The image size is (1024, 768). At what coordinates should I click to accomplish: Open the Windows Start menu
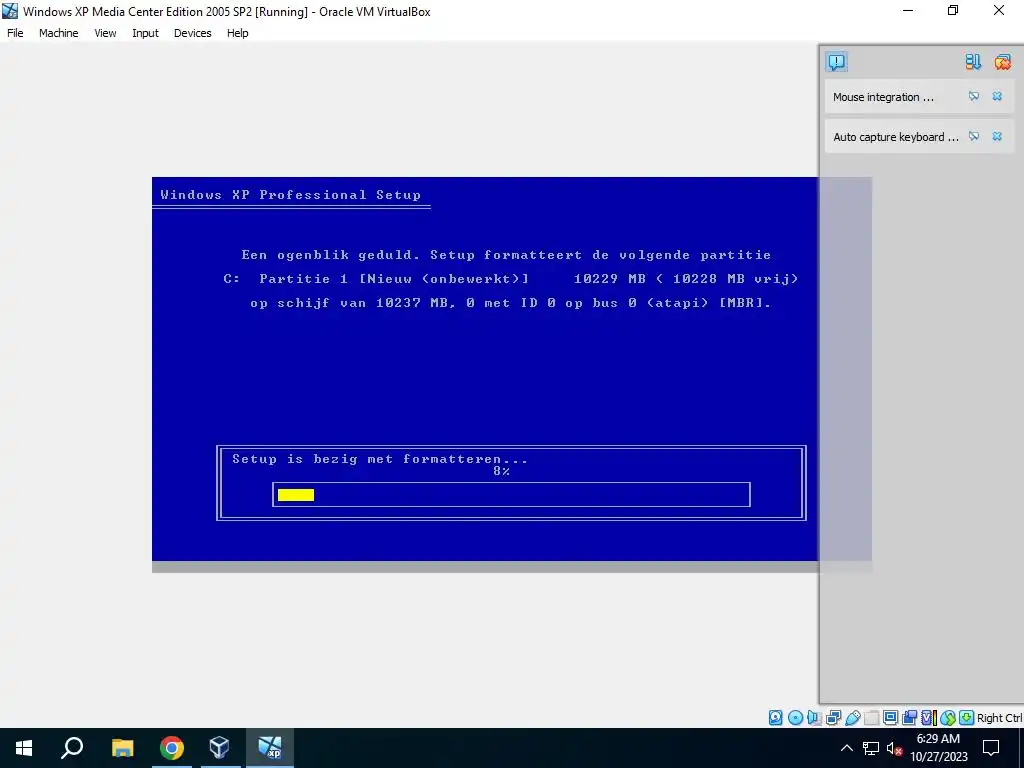24,748
